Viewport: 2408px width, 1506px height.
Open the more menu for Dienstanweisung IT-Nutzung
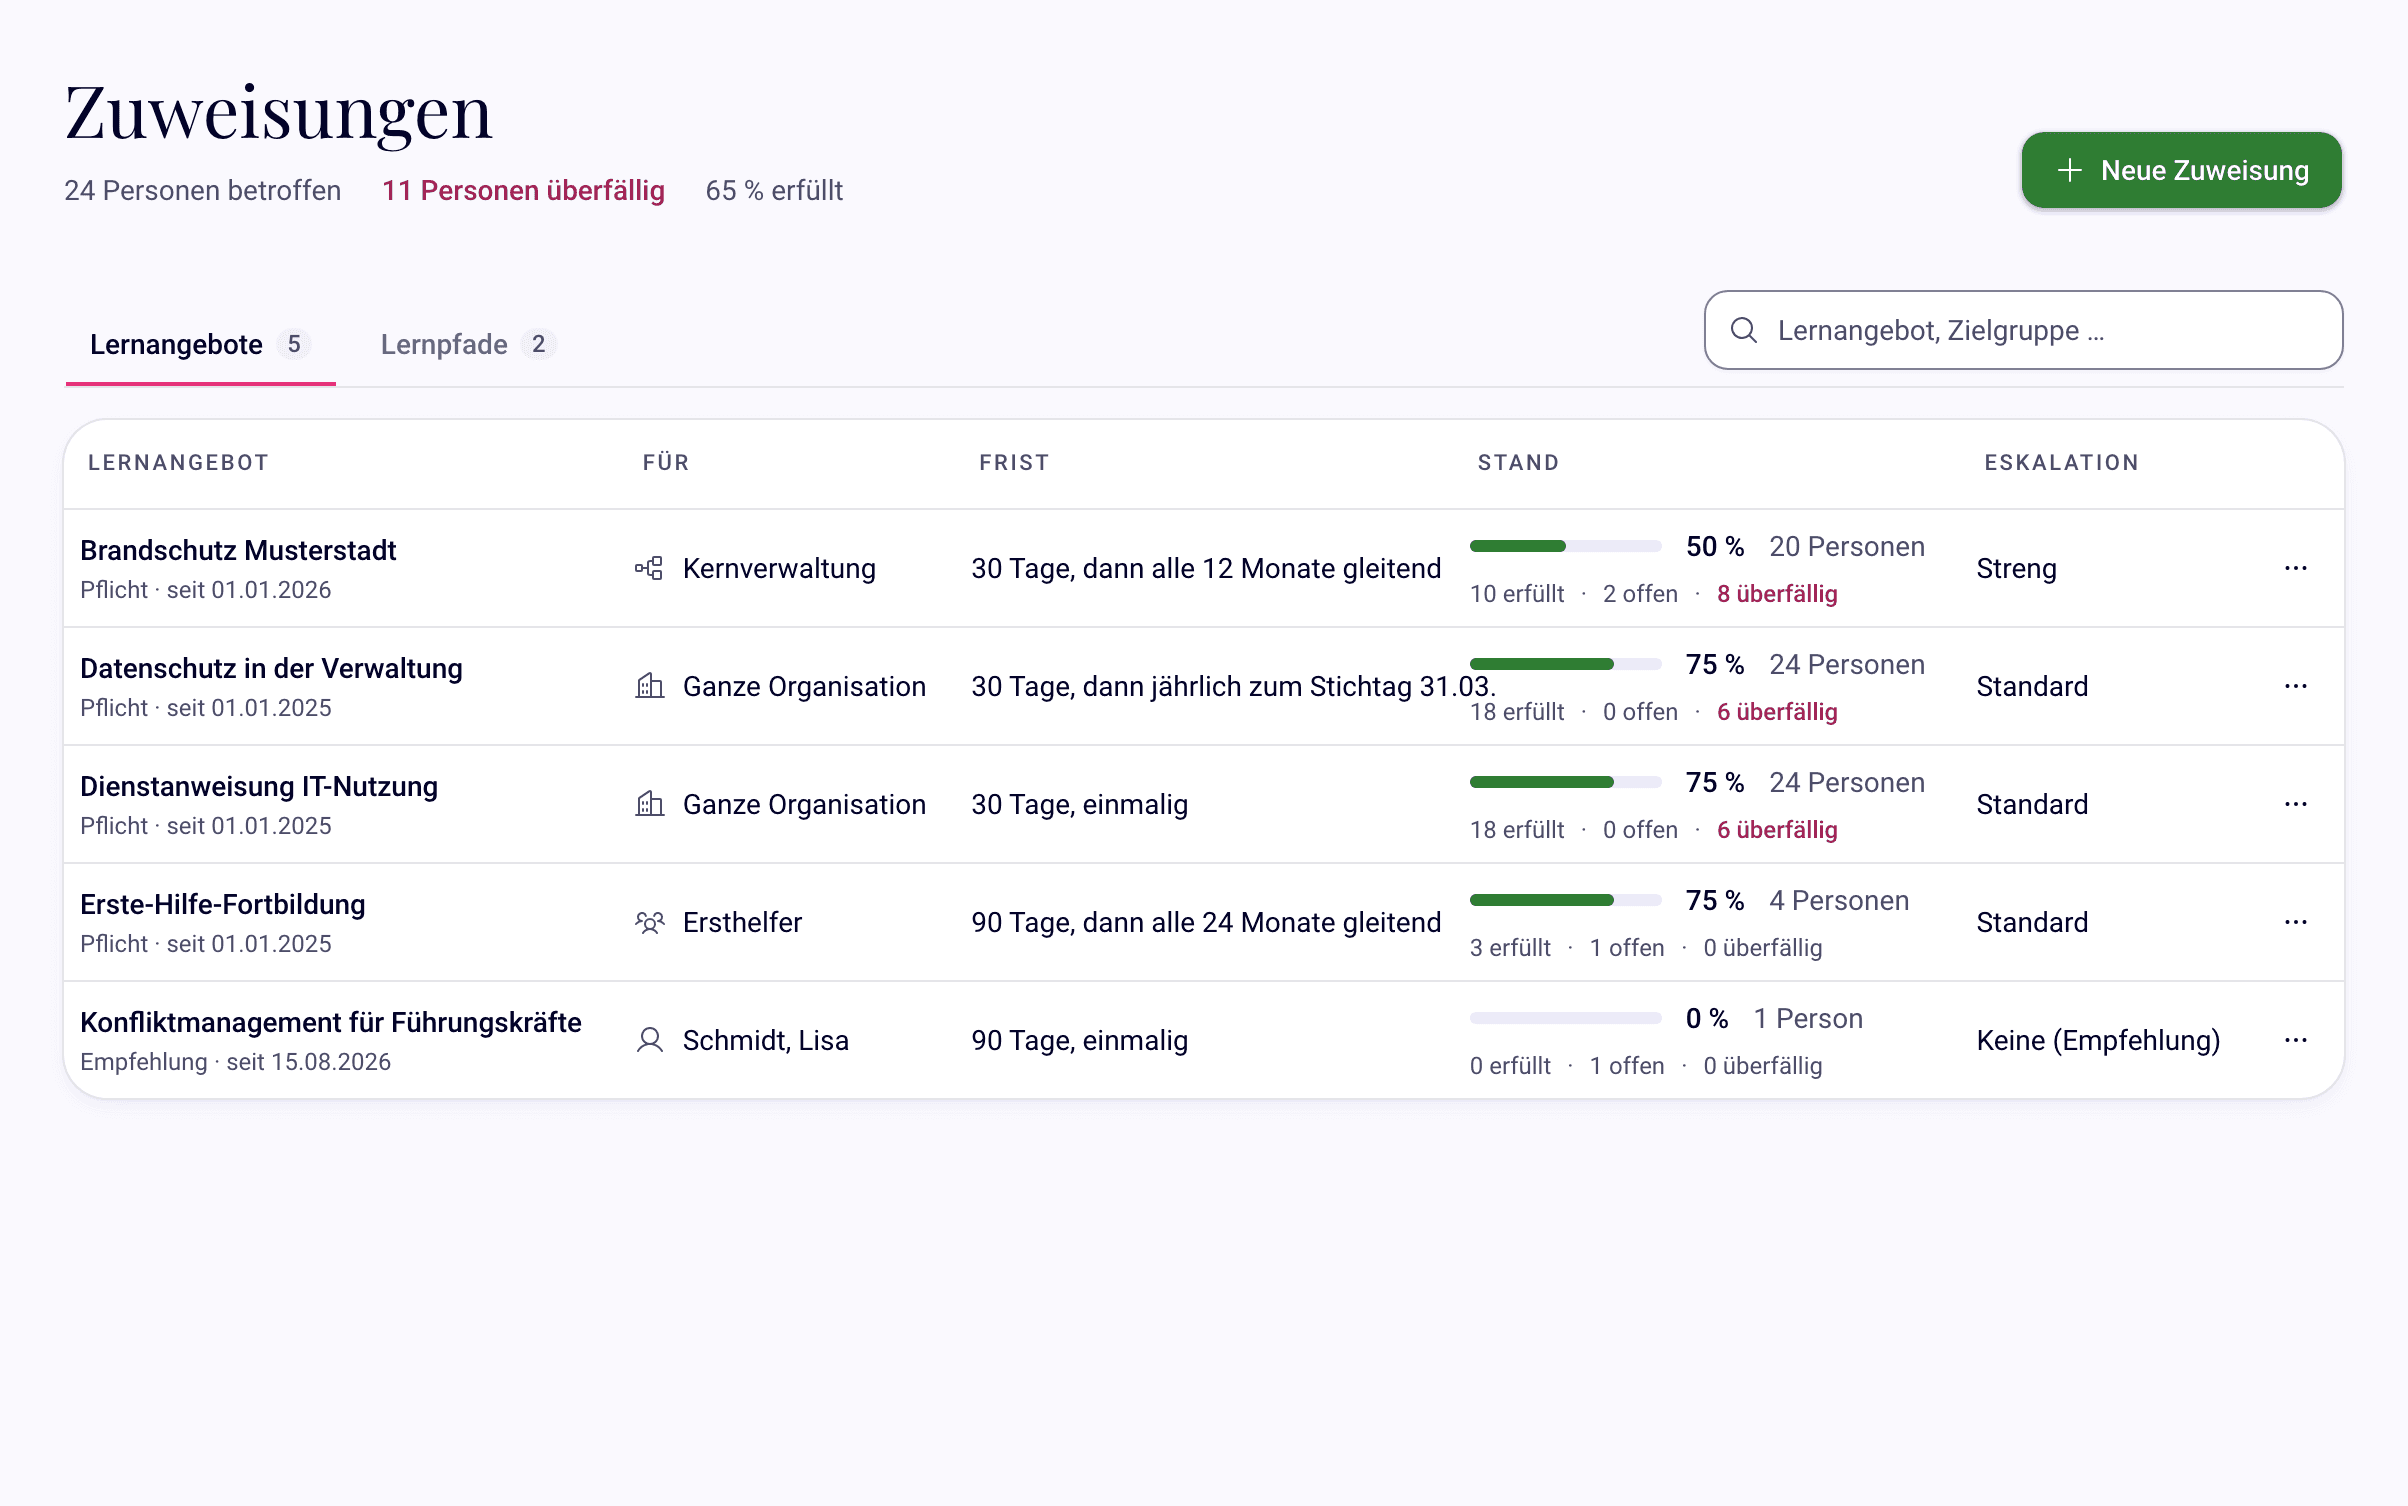pyautogui.click(x=2295, y=804)
